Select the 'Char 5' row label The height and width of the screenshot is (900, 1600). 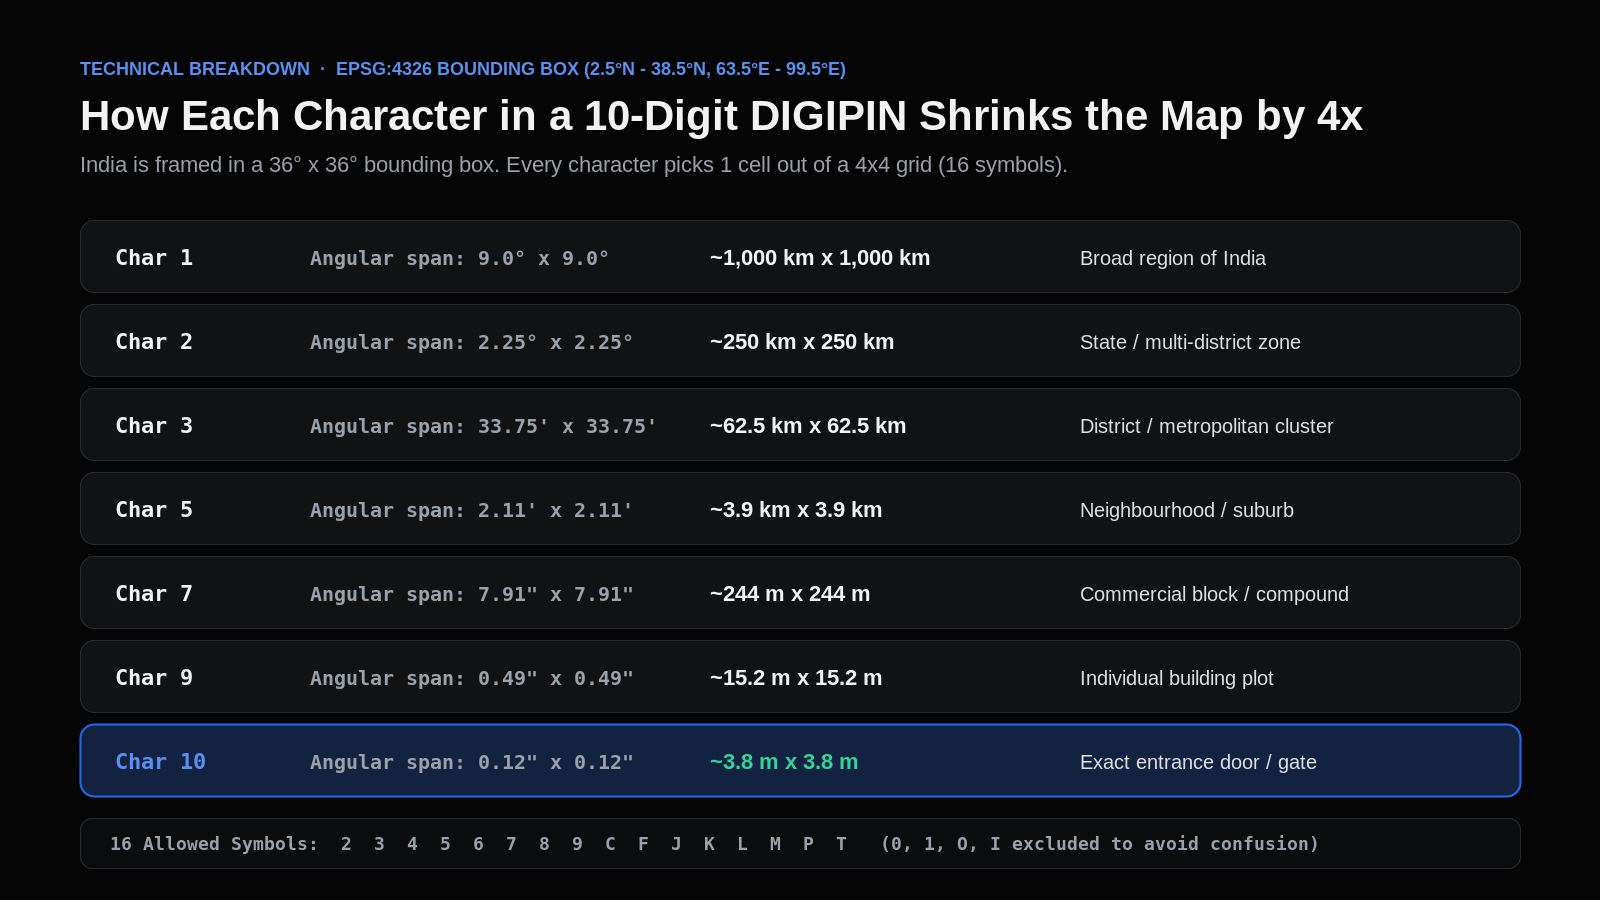tap(154, 510)
